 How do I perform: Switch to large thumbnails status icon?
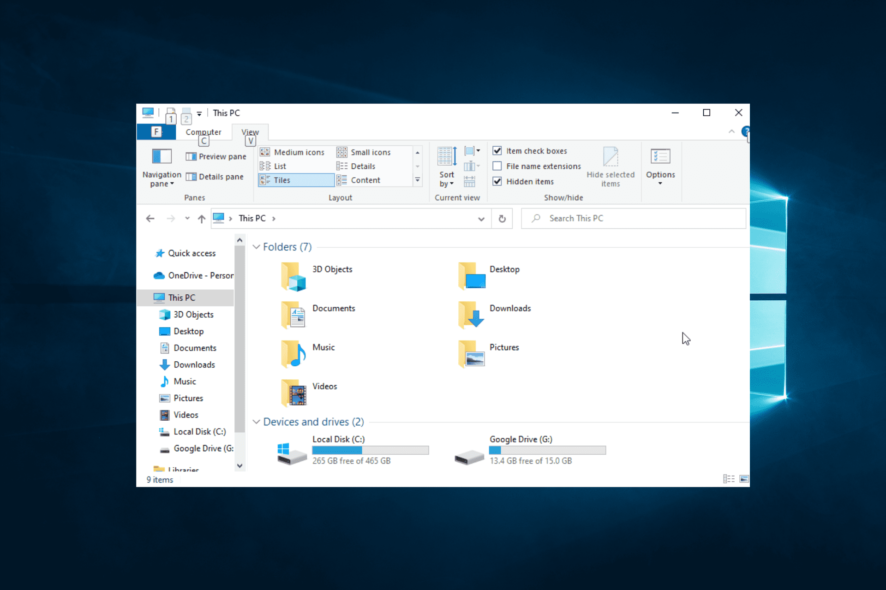[x=744, y=479]
